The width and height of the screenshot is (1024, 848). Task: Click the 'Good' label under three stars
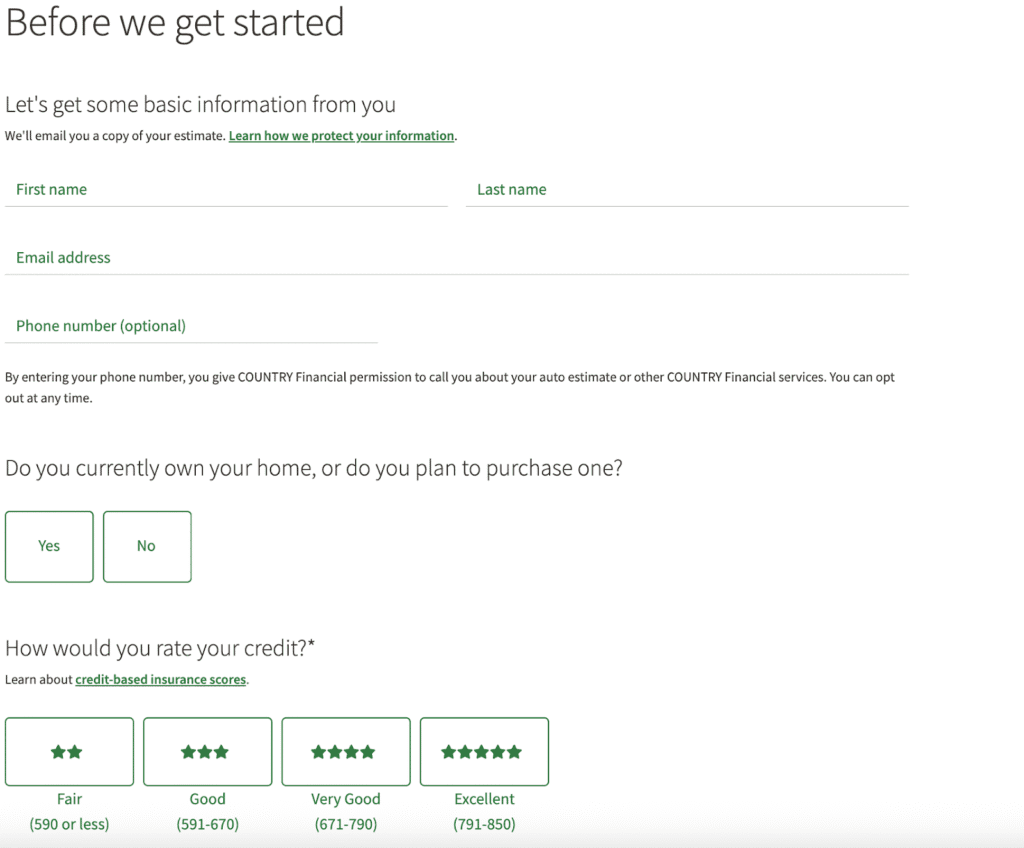tap(207, 799)
